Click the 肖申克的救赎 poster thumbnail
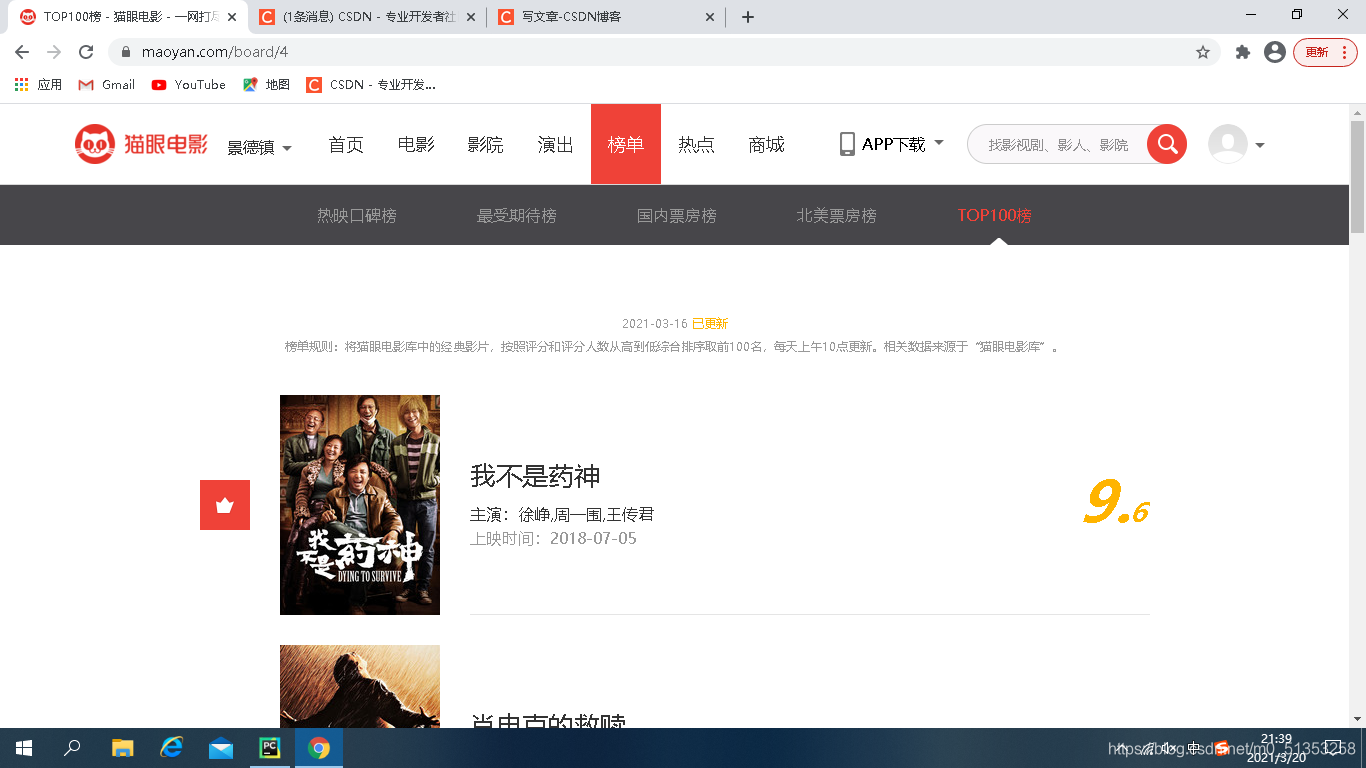Viewport: 1366px width, 768px height. 360,686
